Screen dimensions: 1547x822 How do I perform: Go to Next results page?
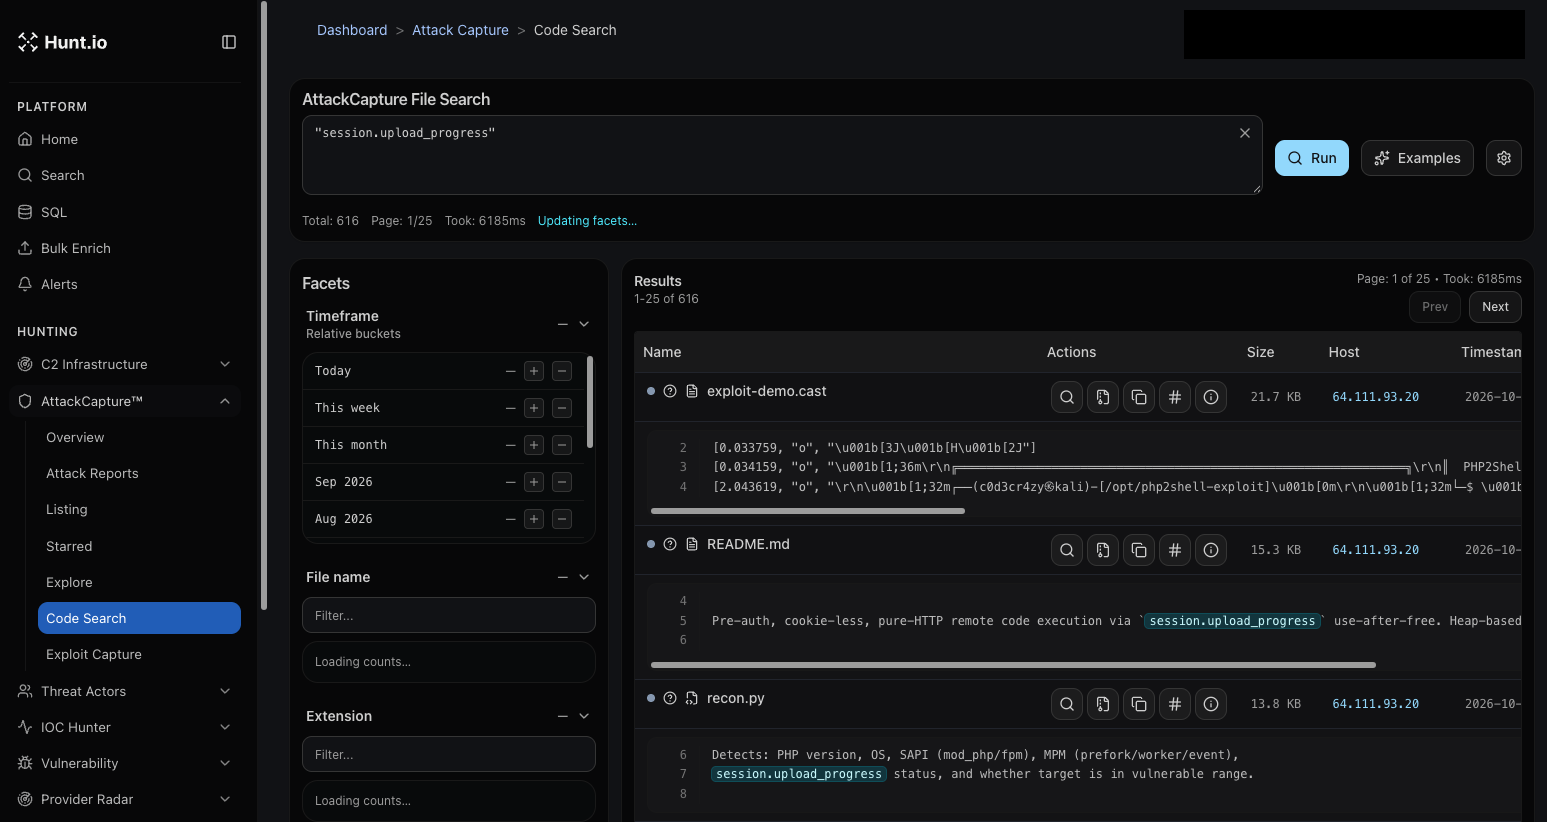(x=1495, y=307)
